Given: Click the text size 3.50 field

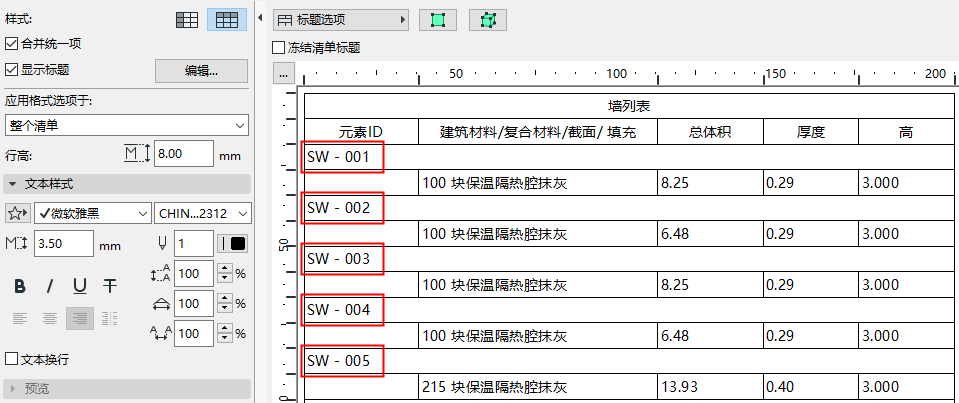Looking at the screenshot, I should tap(64, 243).
